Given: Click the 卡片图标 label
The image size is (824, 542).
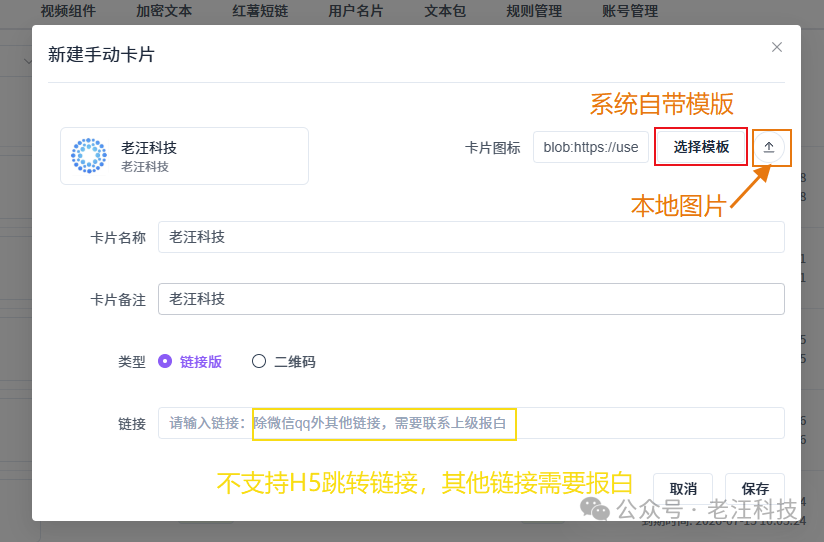Looking at the screenshot, I should [x=492, y=148].
